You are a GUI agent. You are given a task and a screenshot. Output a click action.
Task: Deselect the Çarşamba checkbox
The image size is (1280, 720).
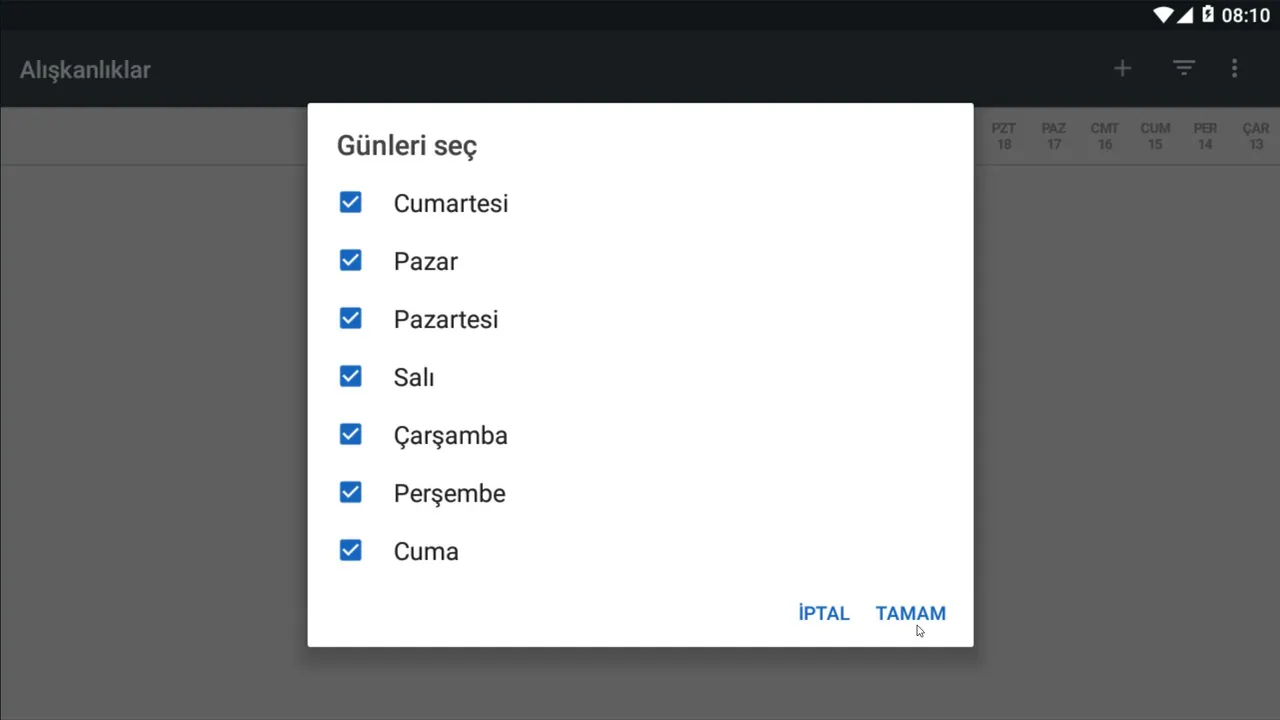(350, 435)
